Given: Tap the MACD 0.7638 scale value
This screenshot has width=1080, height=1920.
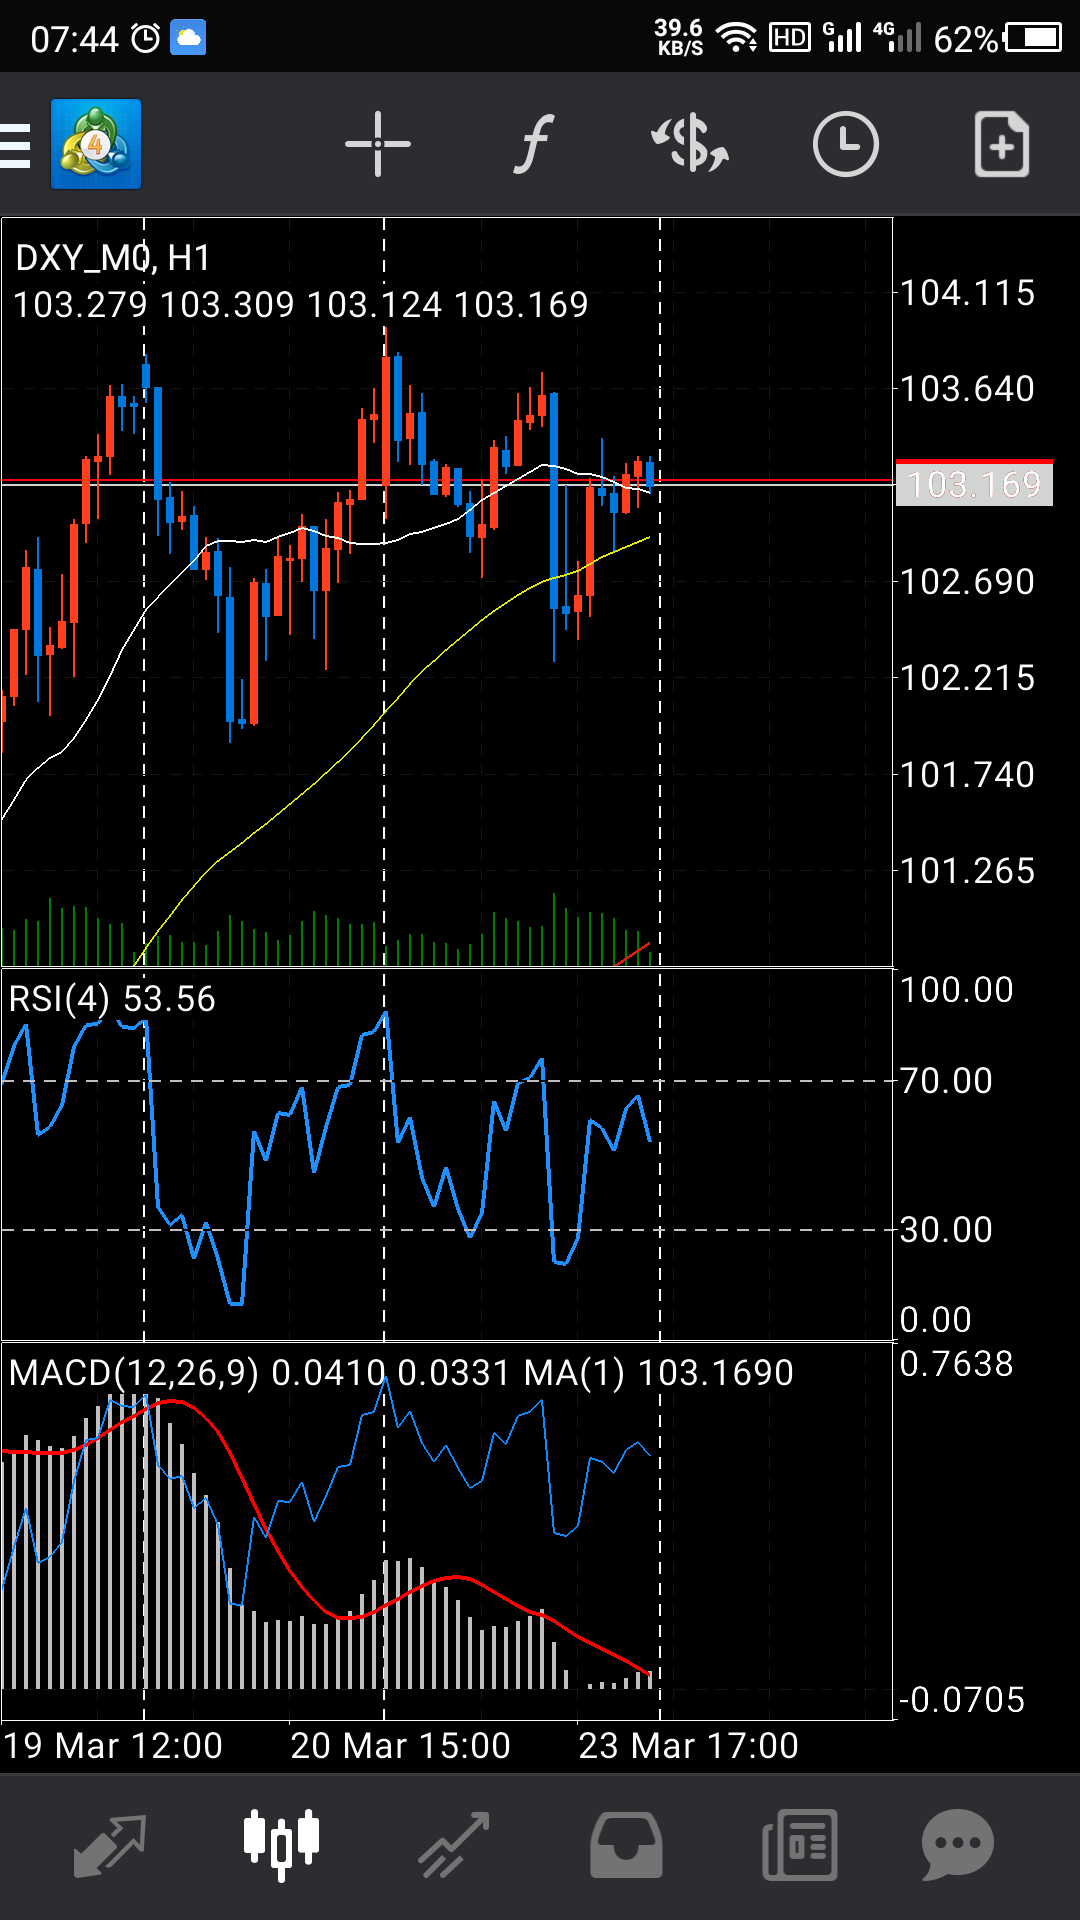Looking at the screenshot, I should coord(957,1364).
